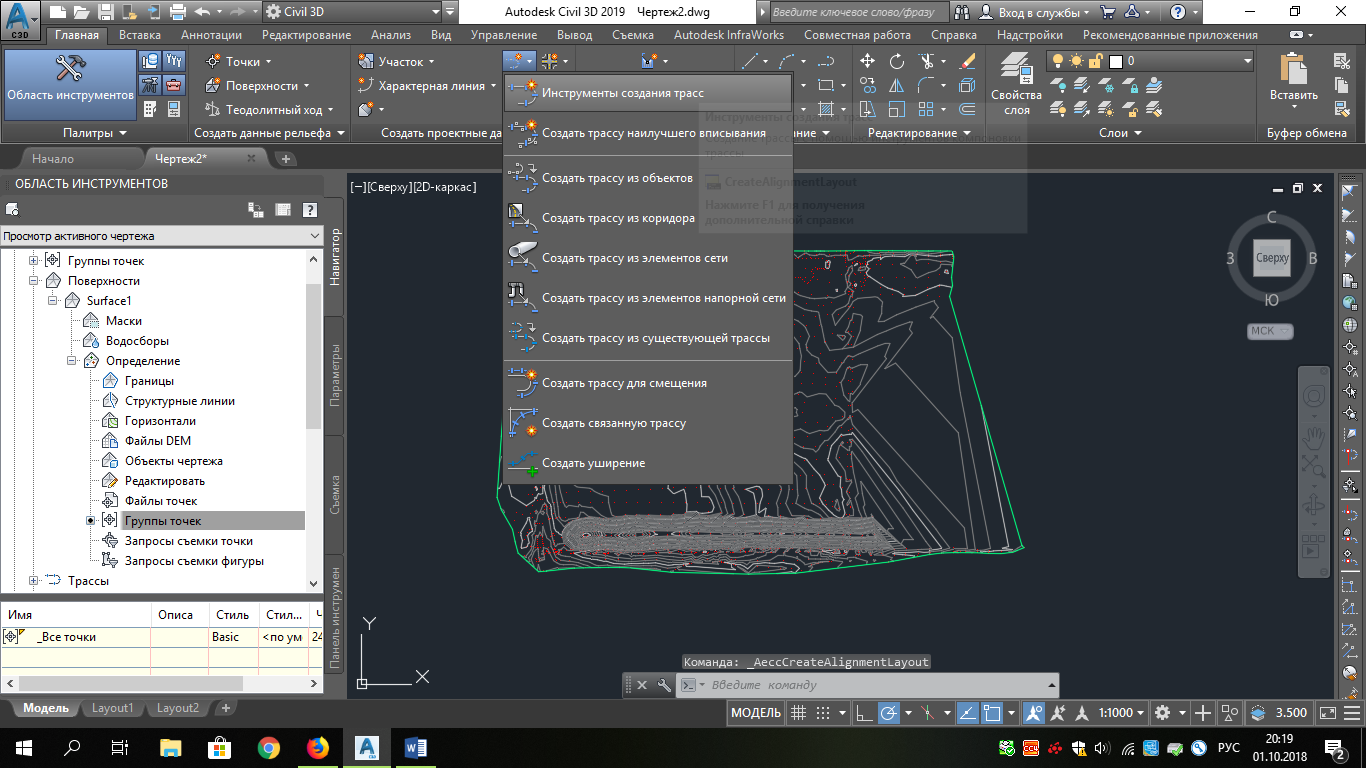Click the Move tool icon in ribbon
The height and width of the screenshot is (768, 1366).
point(868,61)
